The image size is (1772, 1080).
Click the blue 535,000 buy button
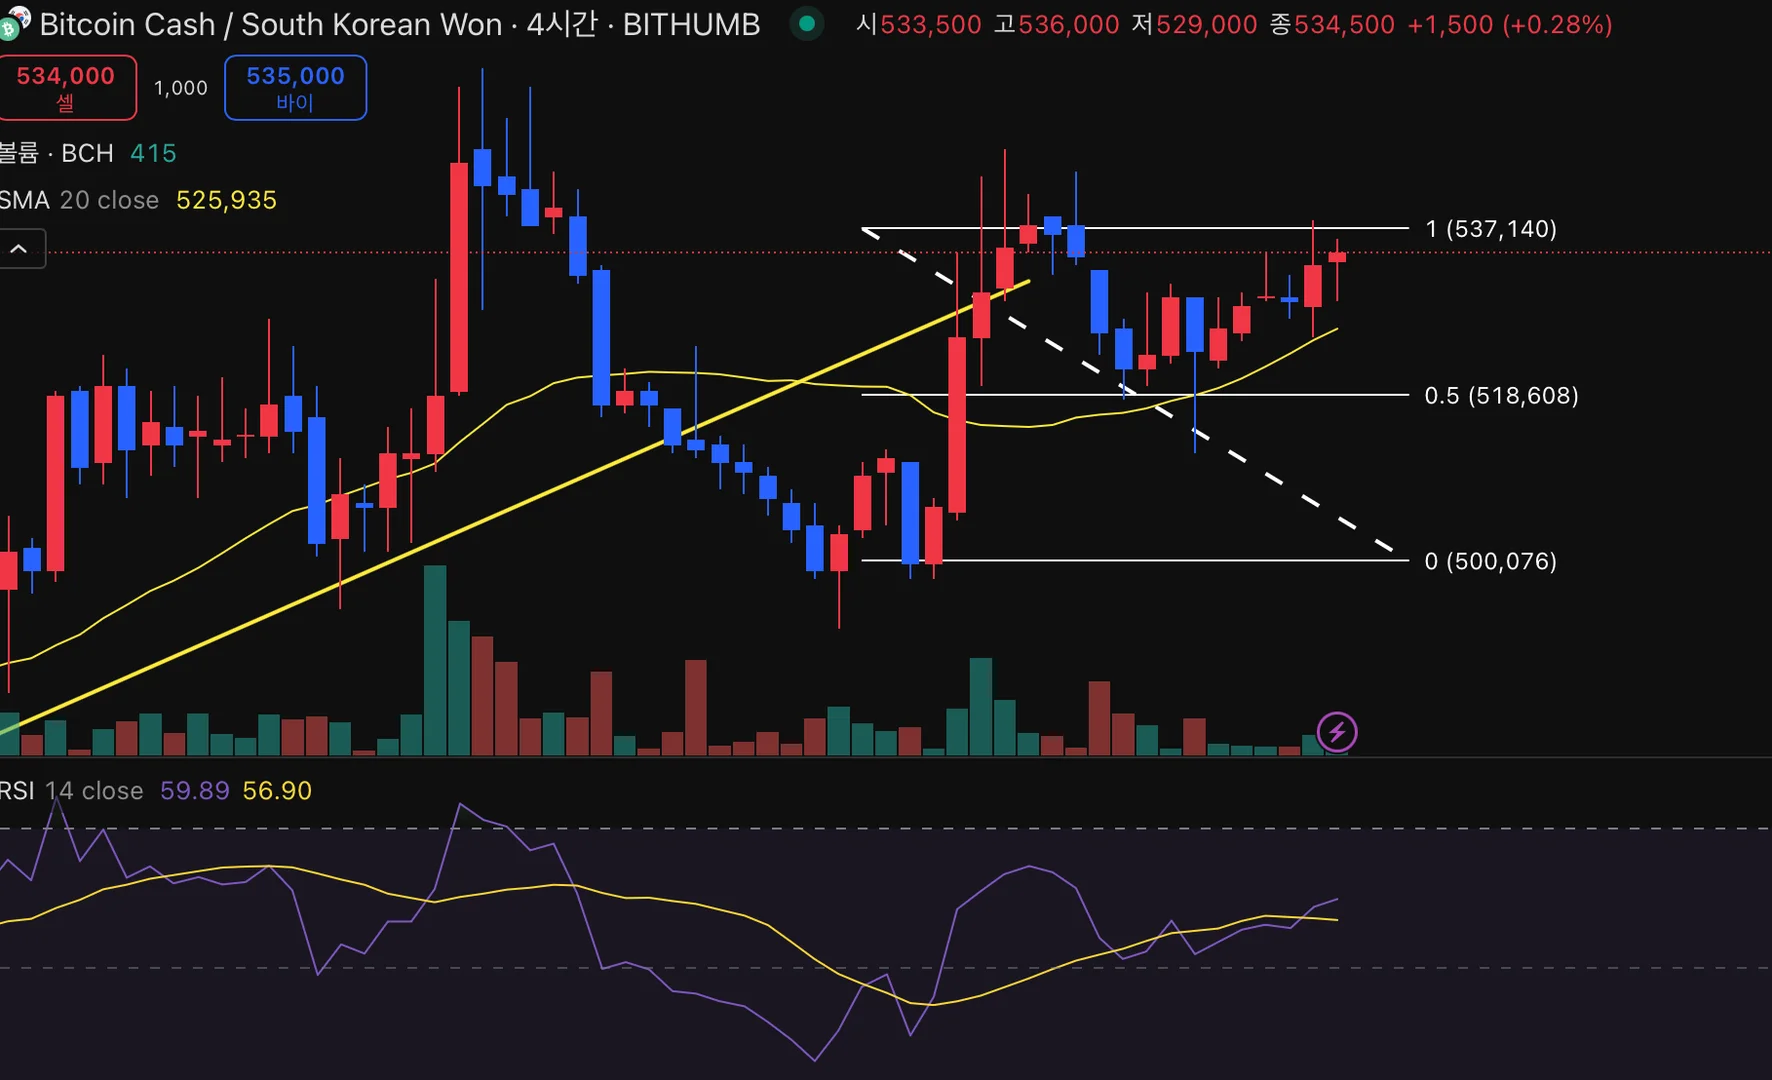pyautogui.click(x=295, y=88)
